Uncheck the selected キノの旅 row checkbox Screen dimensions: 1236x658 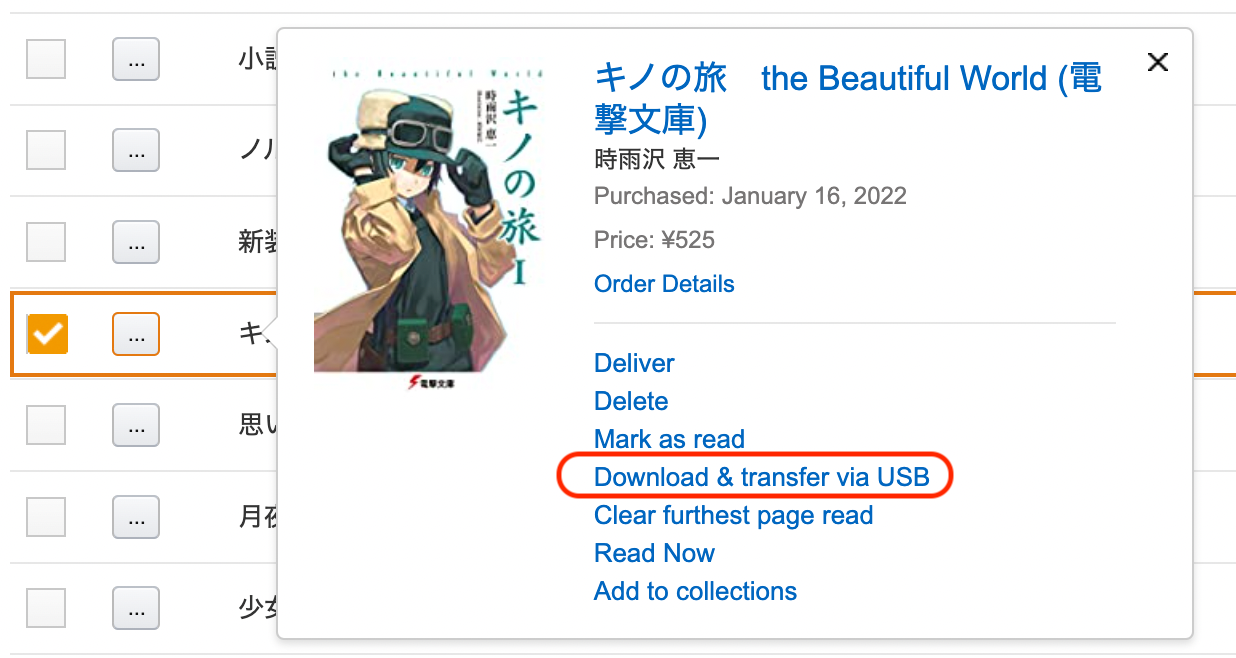[46, 333]
